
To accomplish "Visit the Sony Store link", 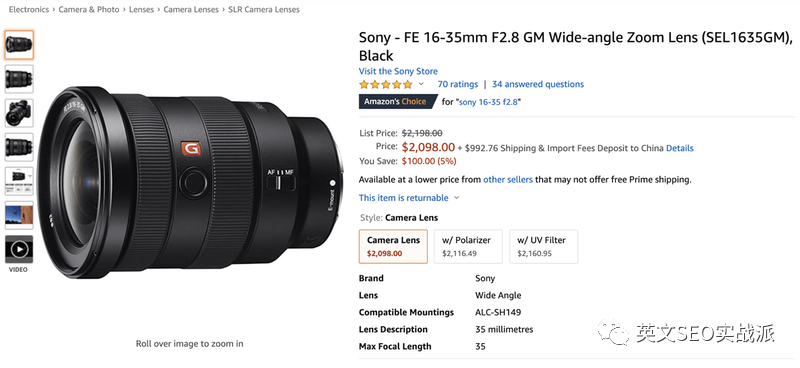I will tap(398, 71).
